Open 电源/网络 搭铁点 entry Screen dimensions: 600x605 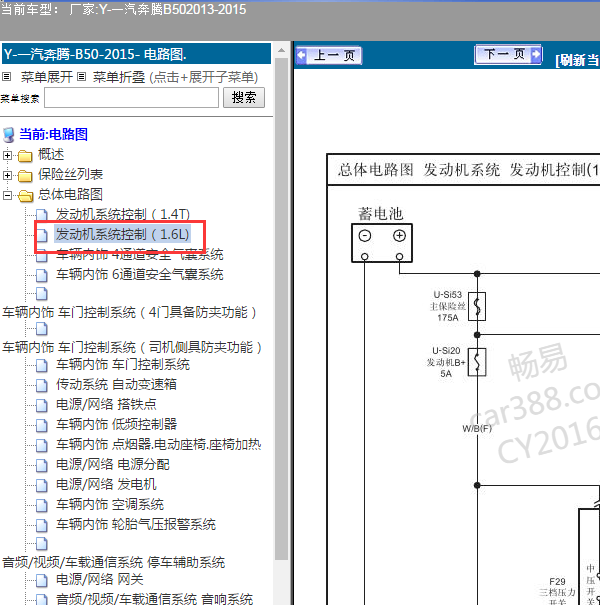pos(106,404)
